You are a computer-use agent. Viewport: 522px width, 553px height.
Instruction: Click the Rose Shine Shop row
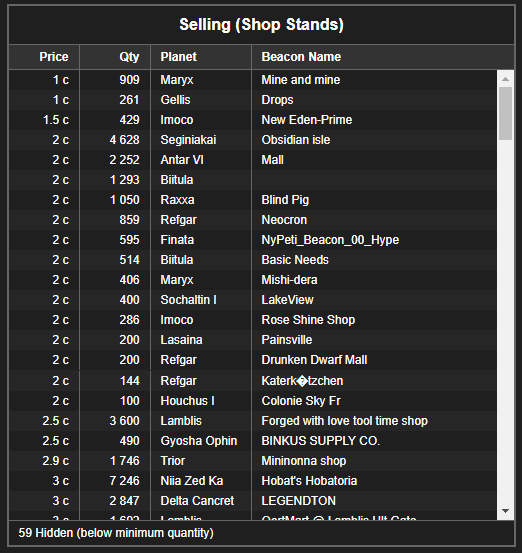click(253, 320)
